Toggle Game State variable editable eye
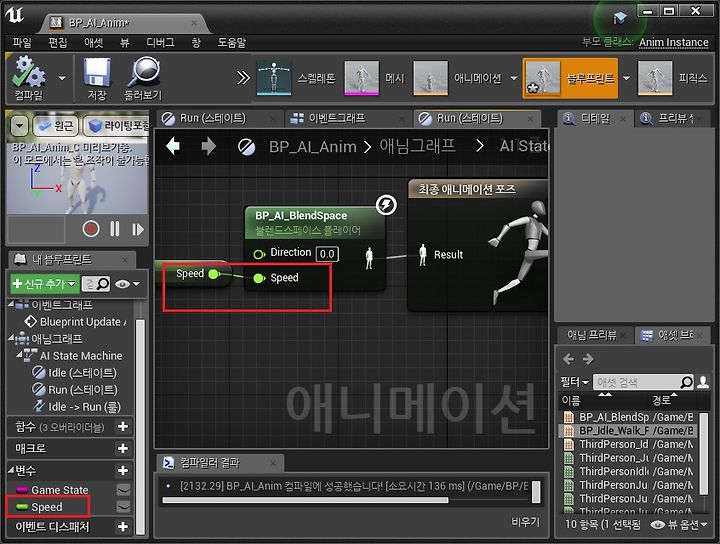720x544 pixels. tap(123, 490)
